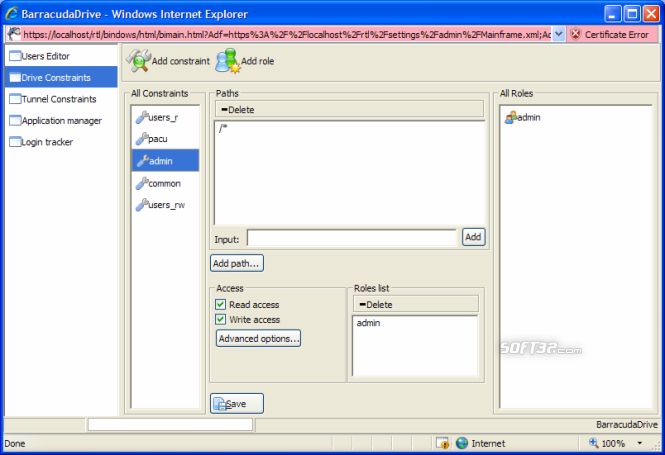Click the Add path... button
The height and width of the screenshot is (455, 665).
coord(236,263)
